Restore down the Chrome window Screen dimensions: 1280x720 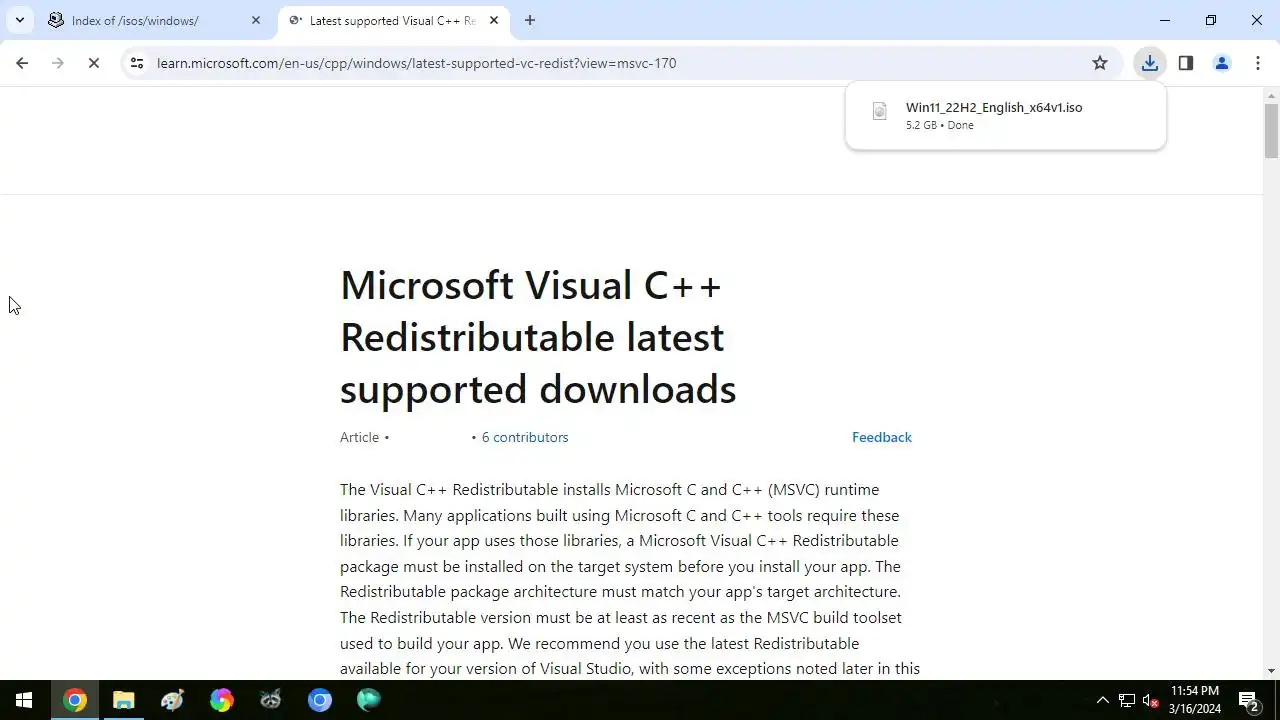[x=1211, y=20]
